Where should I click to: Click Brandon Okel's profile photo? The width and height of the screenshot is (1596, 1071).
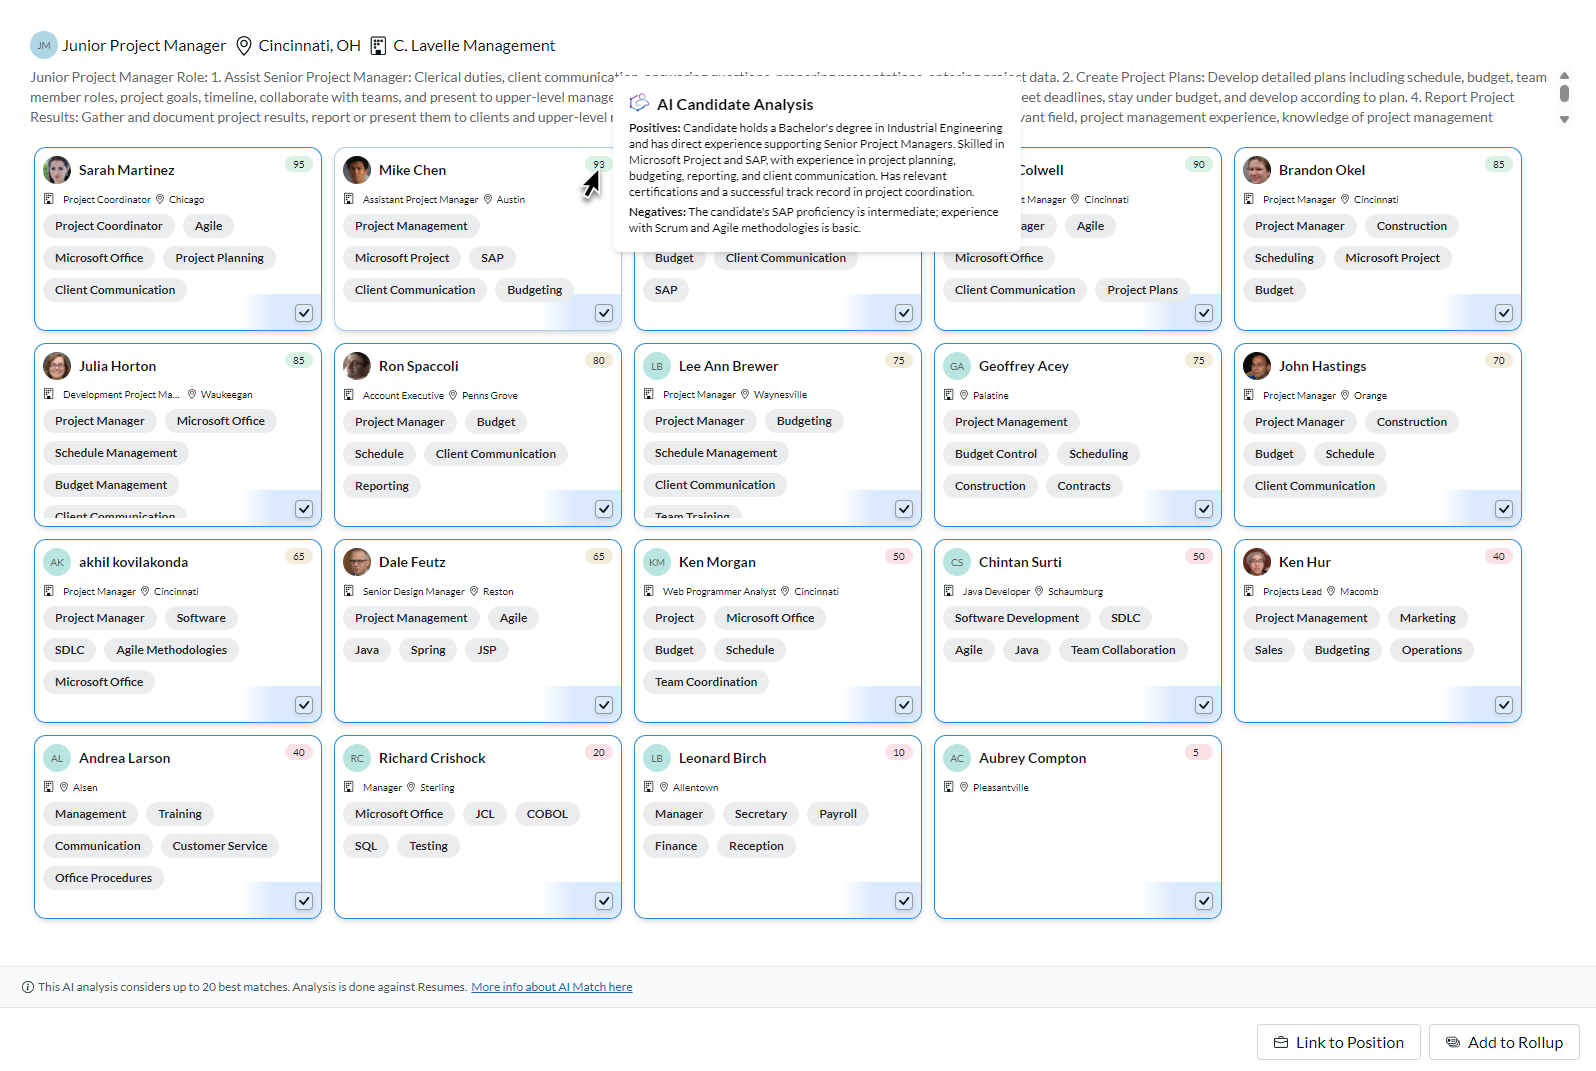(1257, 170)
